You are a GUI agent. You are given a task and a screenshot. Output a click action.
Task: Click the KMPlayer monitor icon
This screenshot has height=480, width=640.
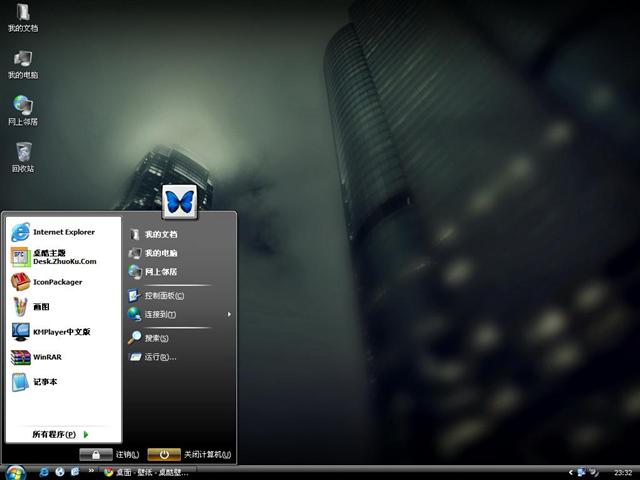point(20,332)
